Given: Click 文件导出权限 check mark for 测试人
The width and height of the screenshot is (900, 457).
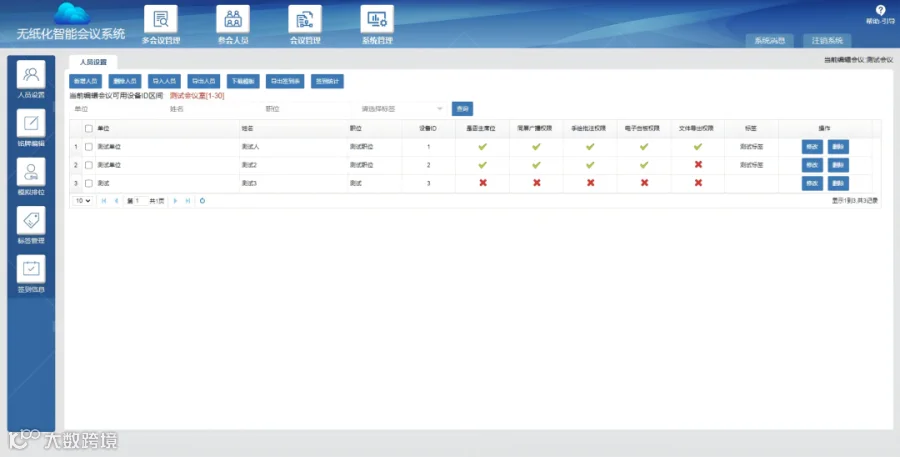Looking at the screenshot, I should 698,147.
